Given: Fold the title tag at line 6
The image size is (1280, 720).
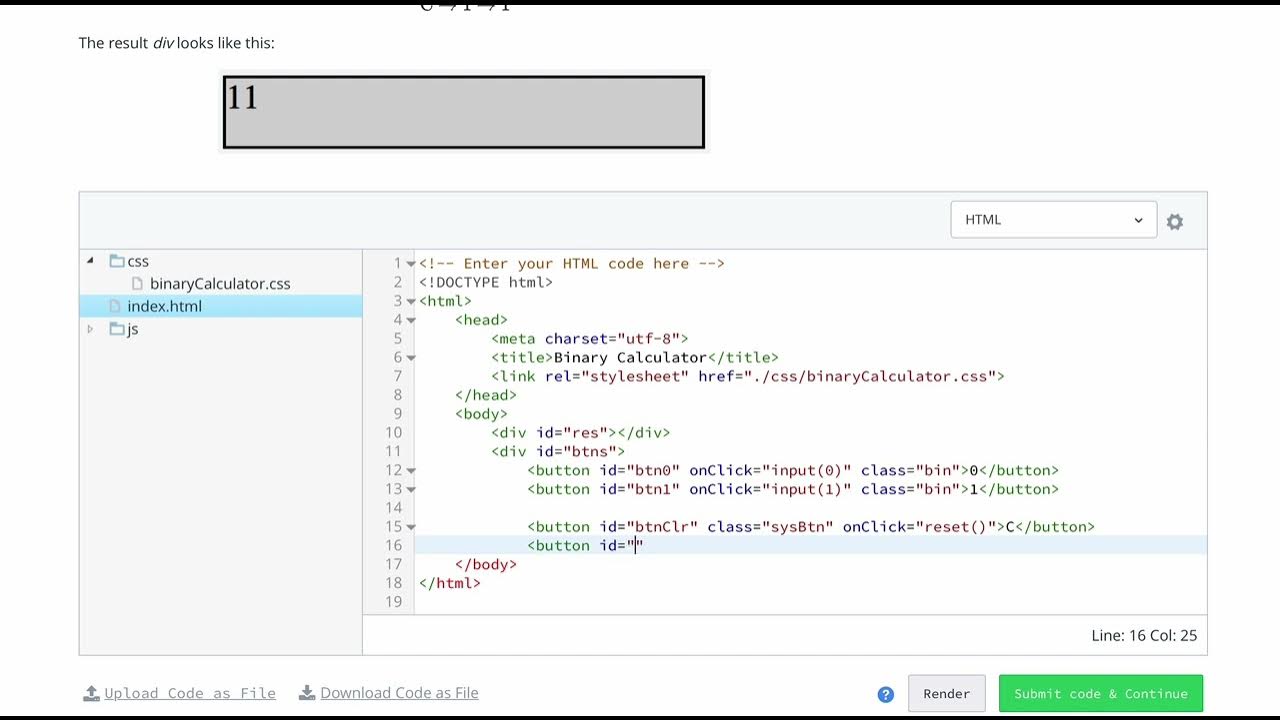Looking at the screenshot, I should (x=411, y=358).
